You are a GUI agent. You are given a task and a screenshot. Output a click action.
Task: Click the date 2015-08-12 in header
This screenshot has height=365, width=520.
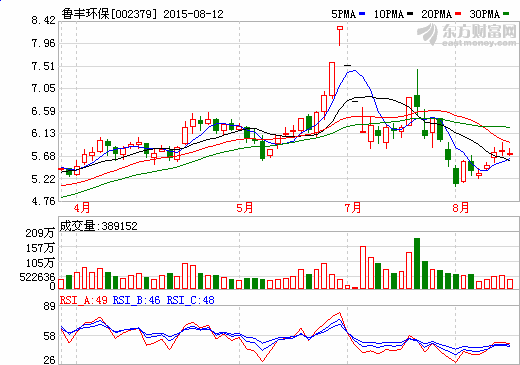193,14
